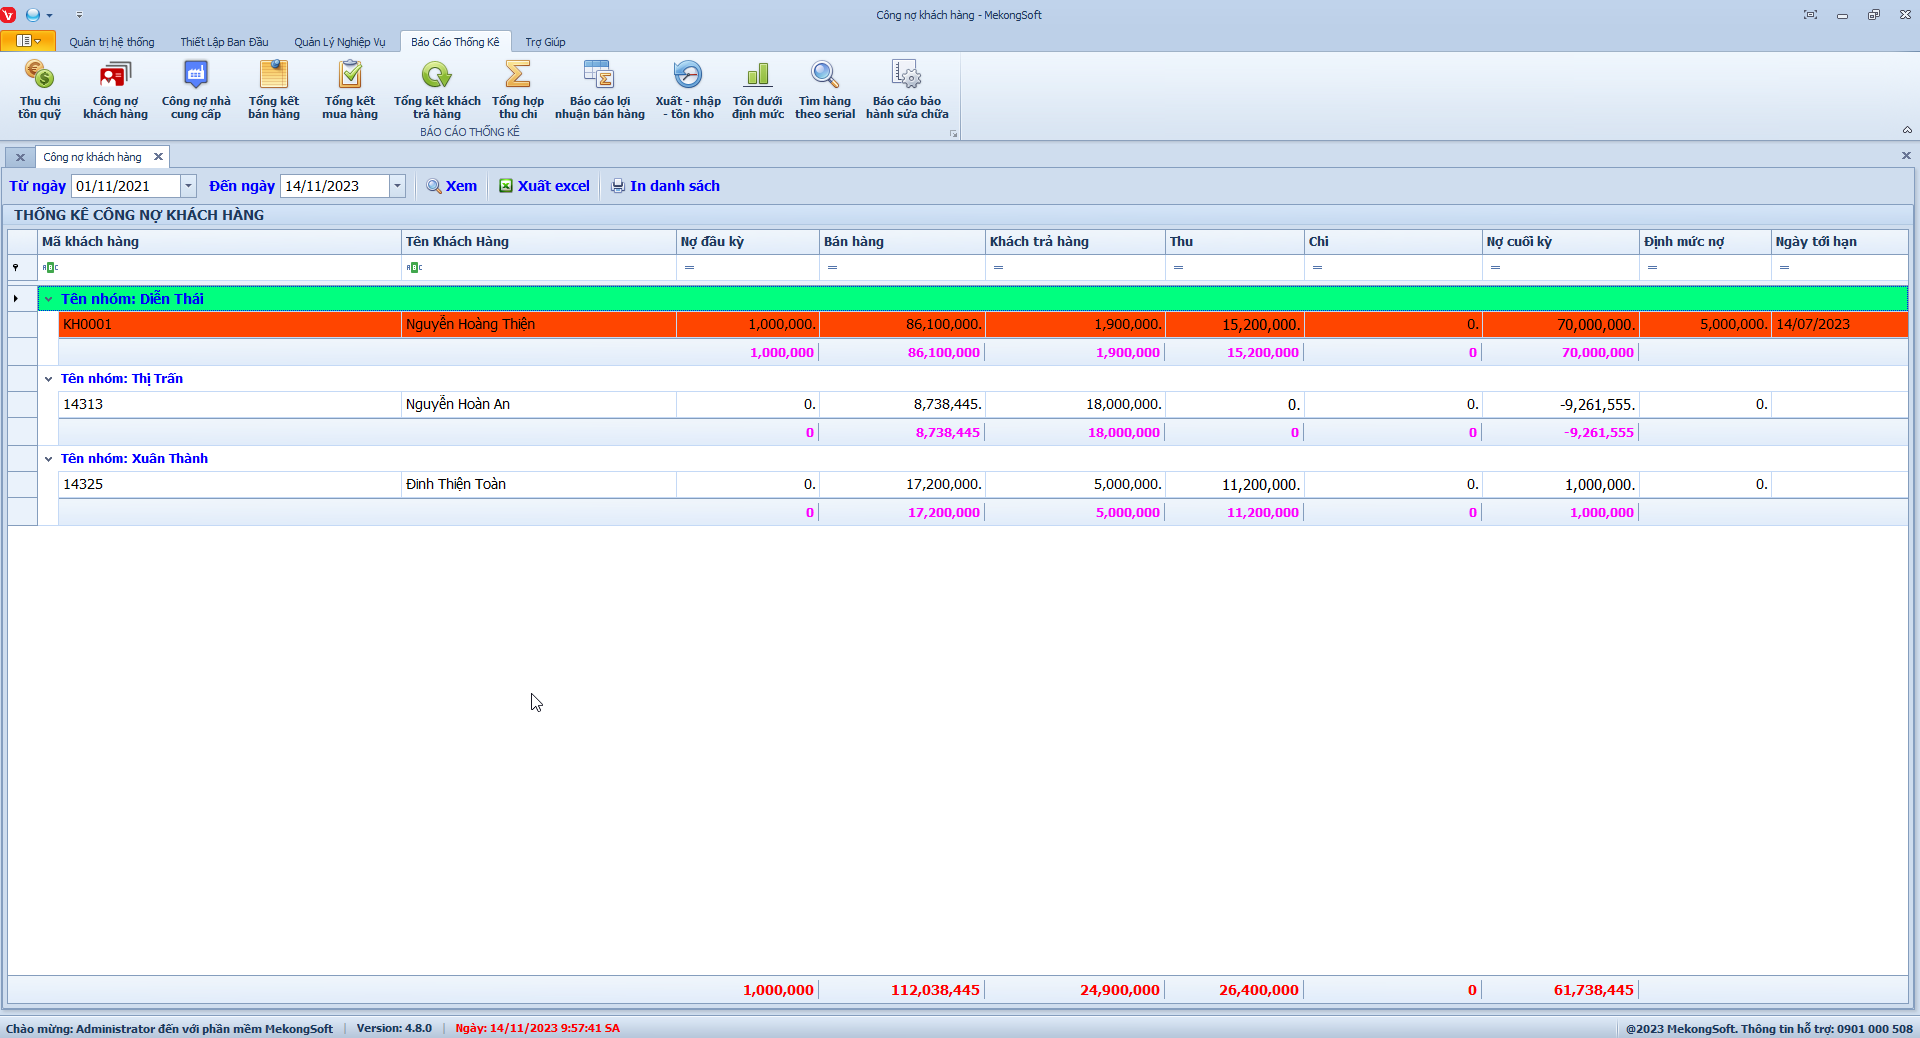
Task: Open the Thiết Lập Ban Đầu tab
Action: point(224,42)
